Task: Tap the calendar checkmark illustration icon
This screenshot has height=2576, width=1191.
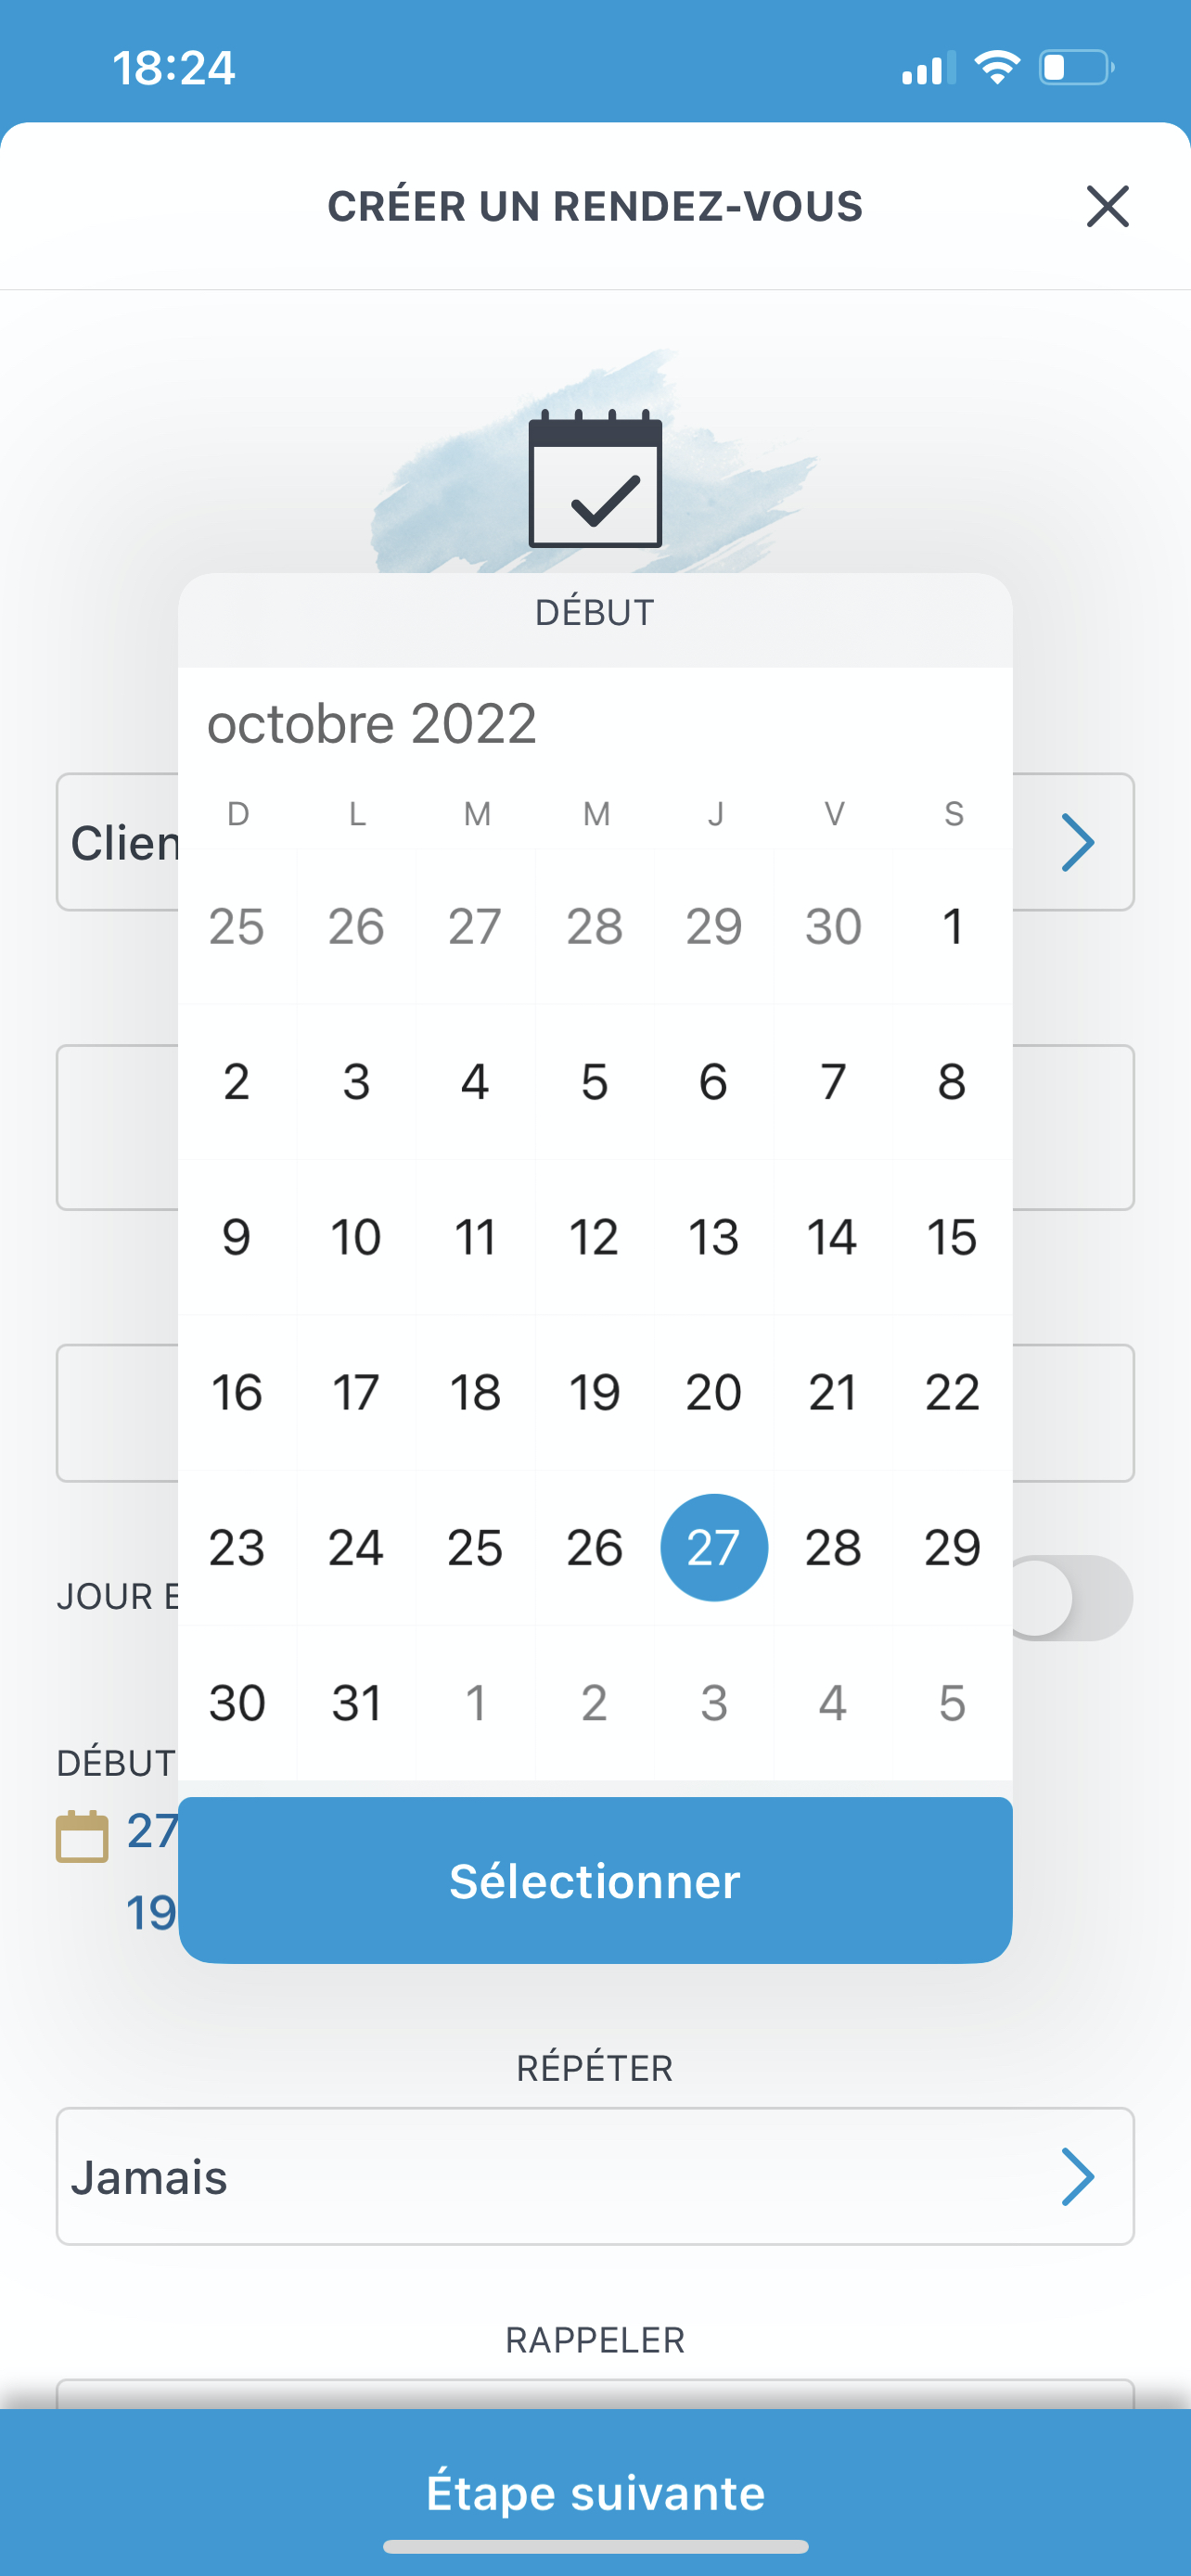Action: tap(595, 479)
